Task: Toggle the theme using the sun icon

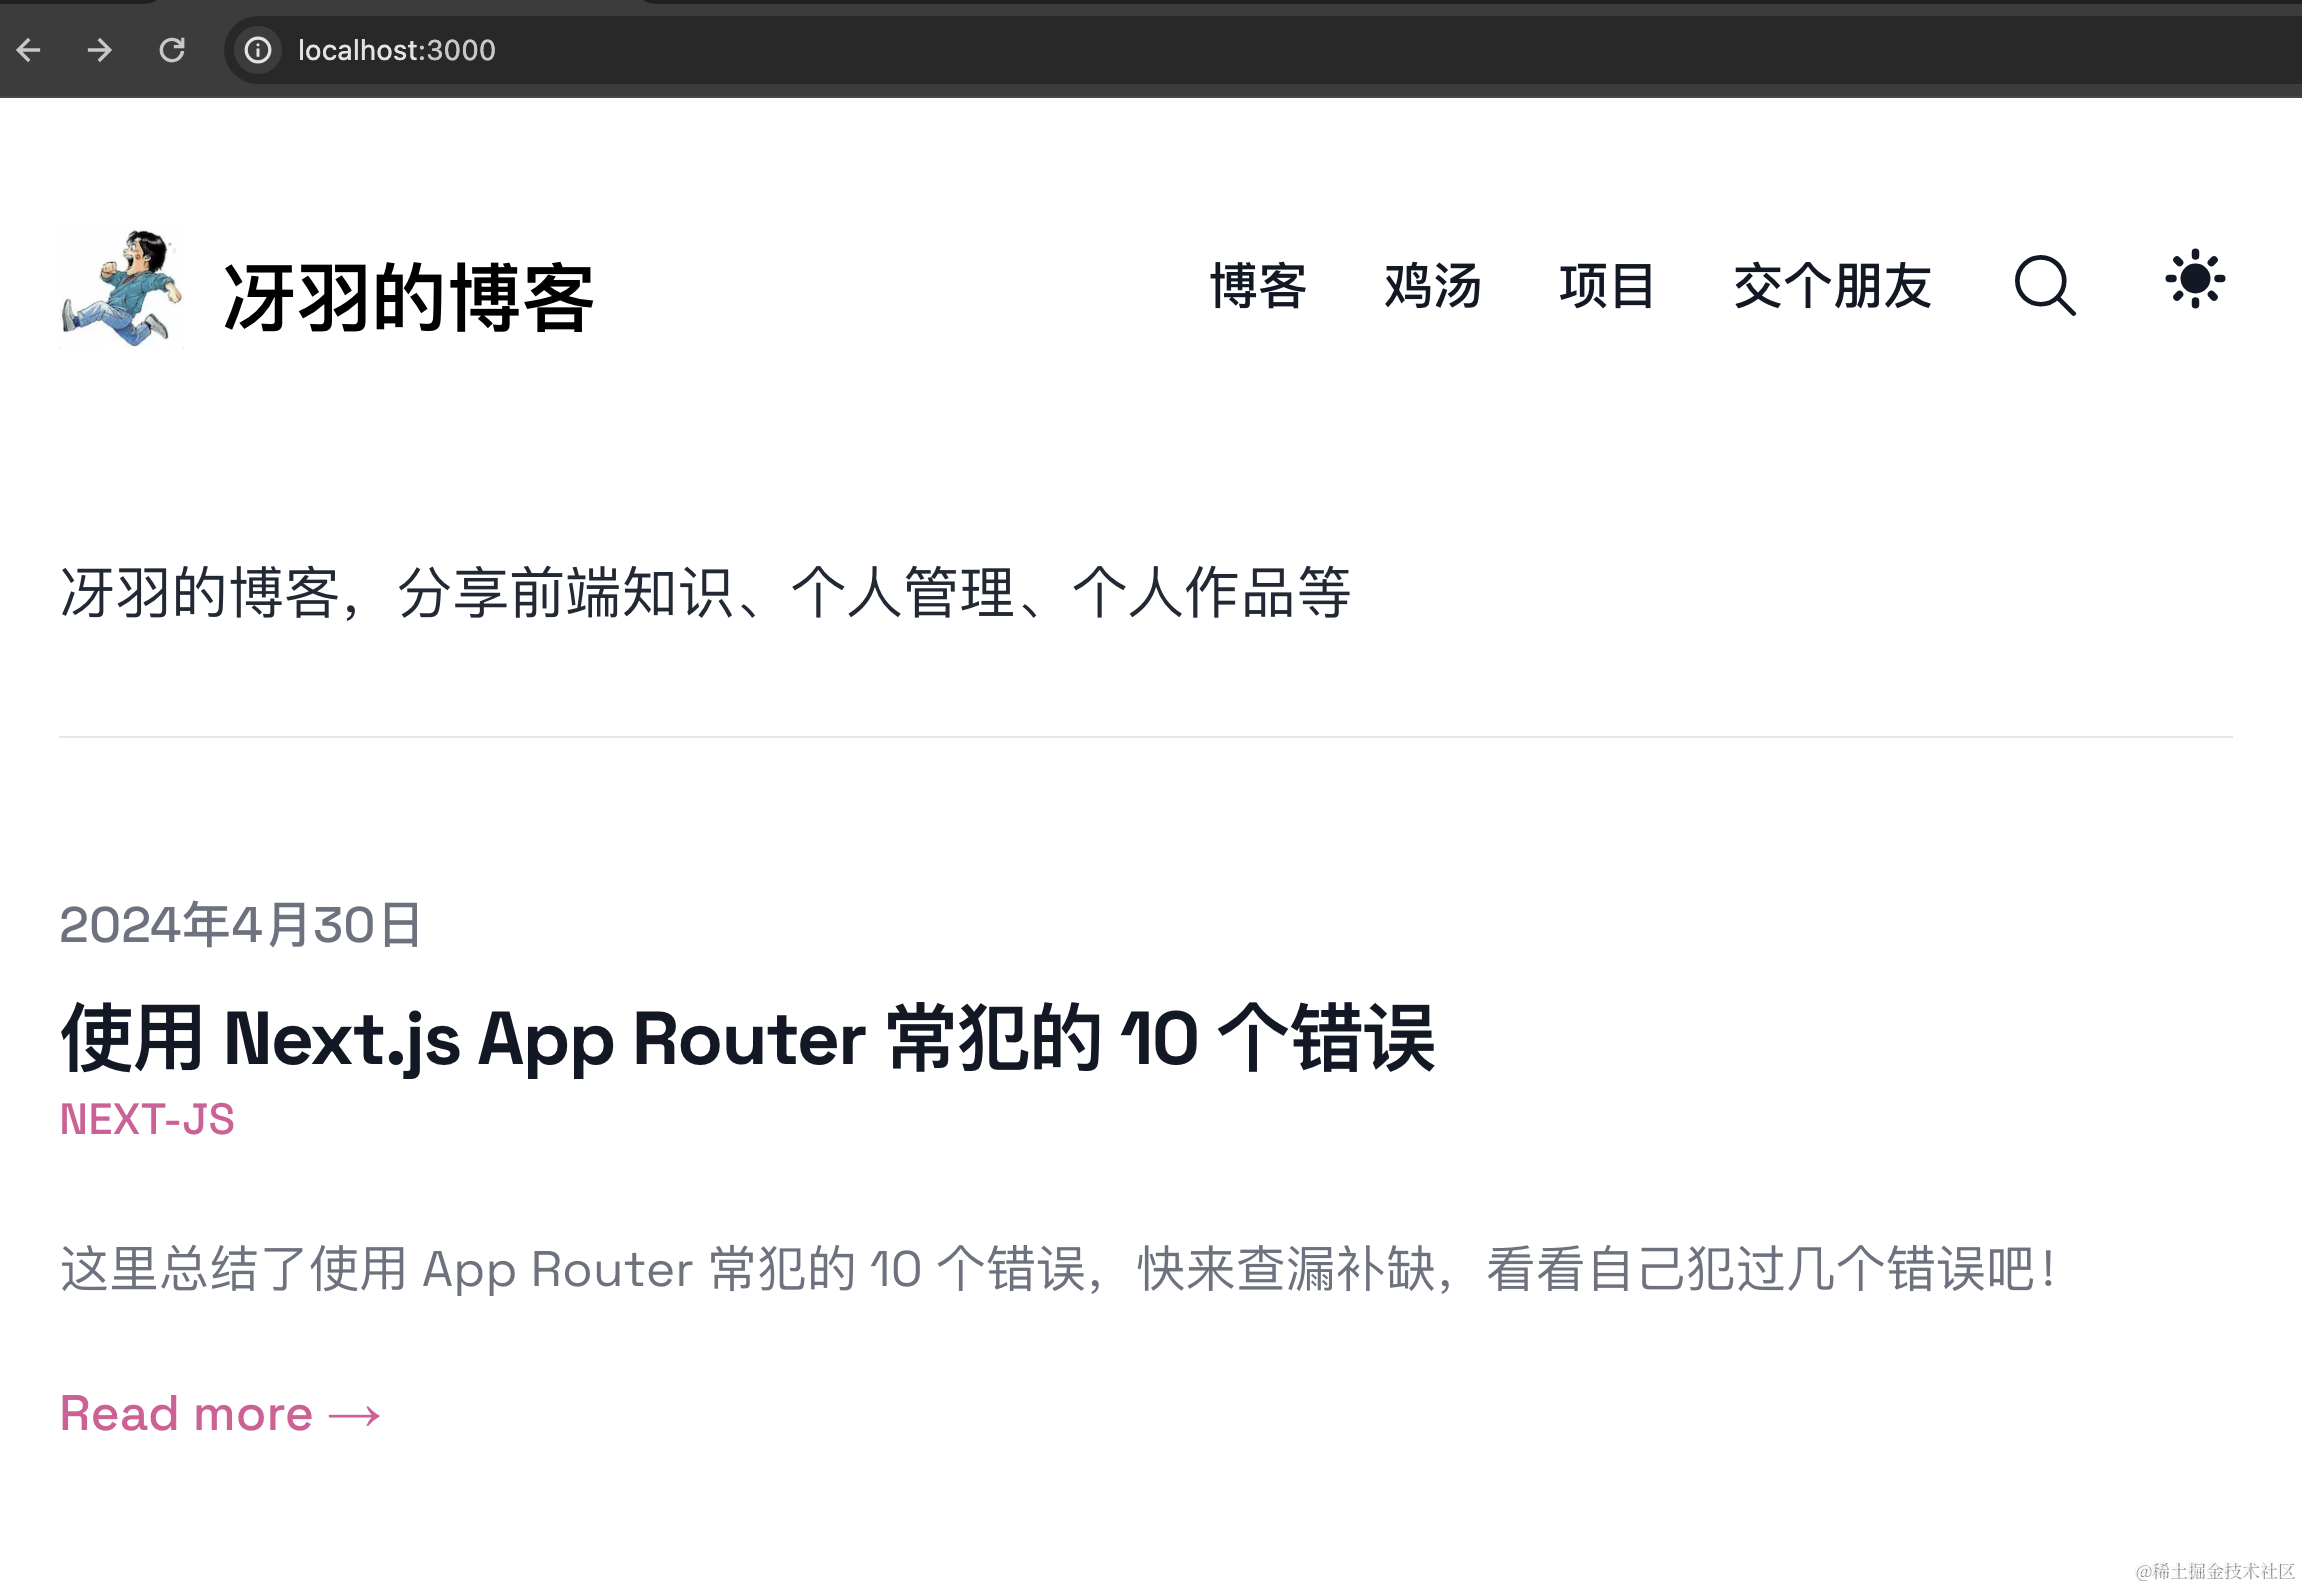Action: point(2194,280)
